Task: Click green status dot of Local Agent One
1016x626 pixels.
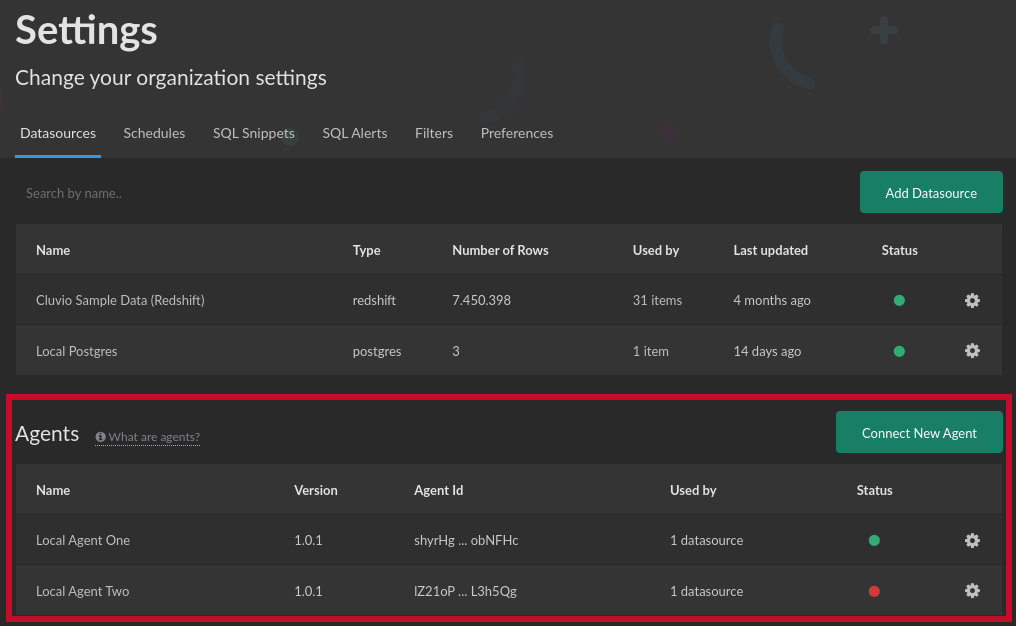Action: coord(874,540)
